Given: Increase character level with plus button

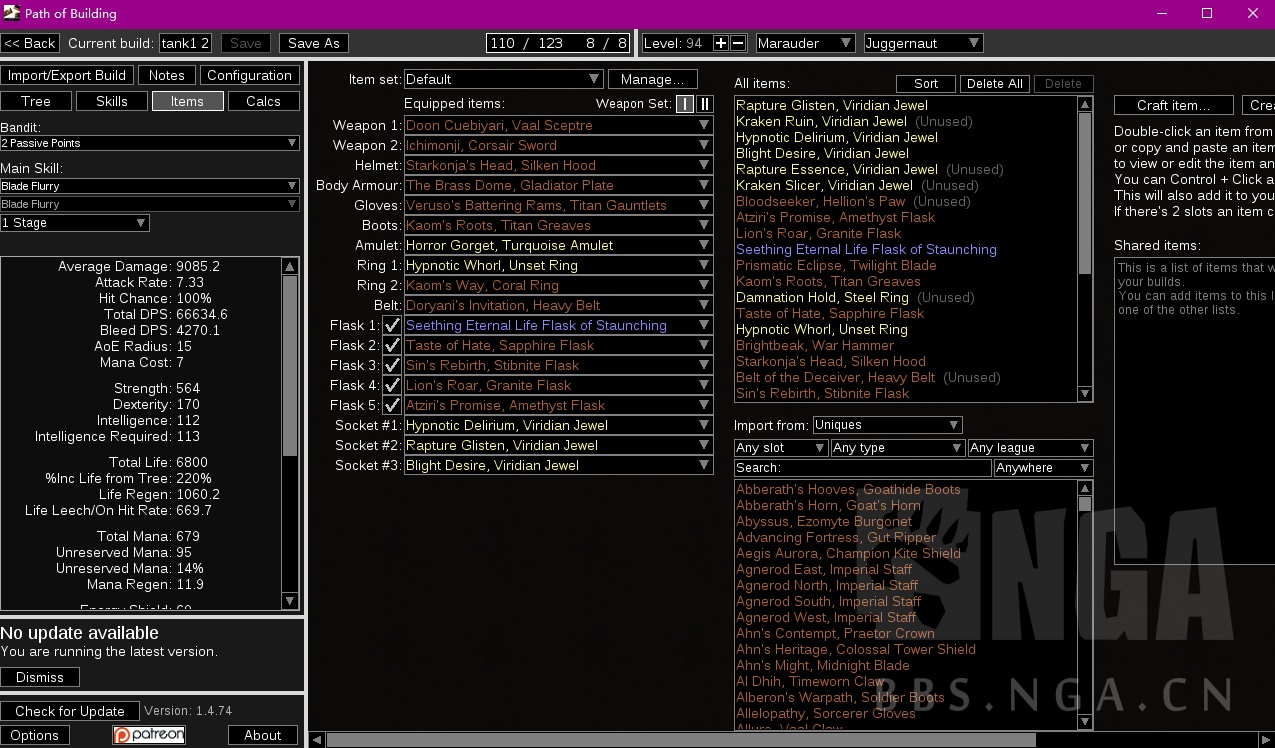Looking at the screenshot, I should [721, 43].
